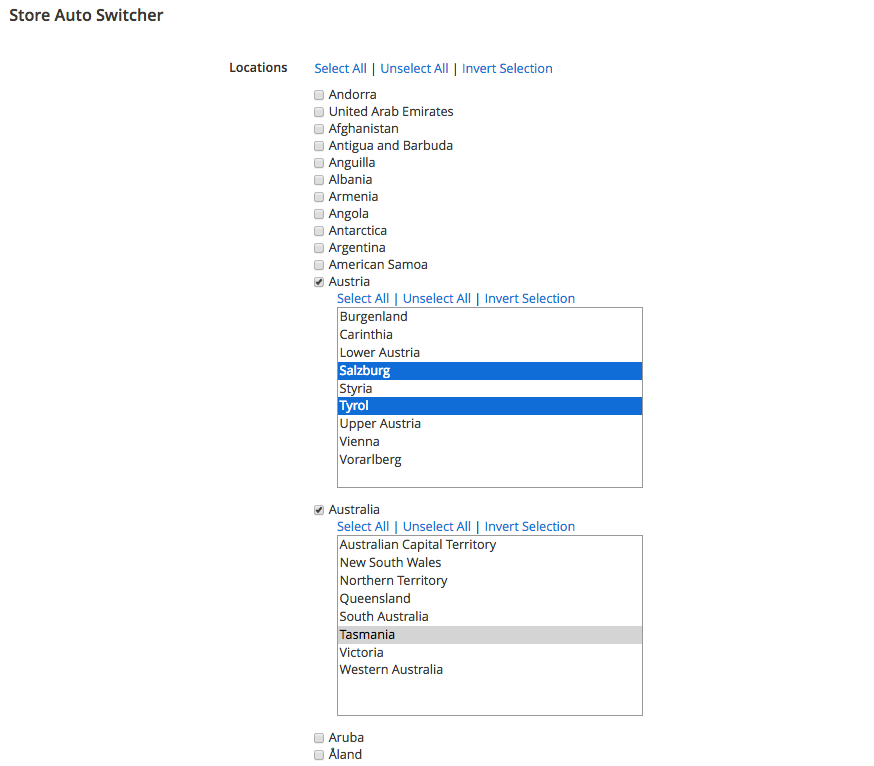The height and width of the screenshot is (766, 874).
Task: Click the top Locations Invert Selection link
Action: [x=507, y=69]
